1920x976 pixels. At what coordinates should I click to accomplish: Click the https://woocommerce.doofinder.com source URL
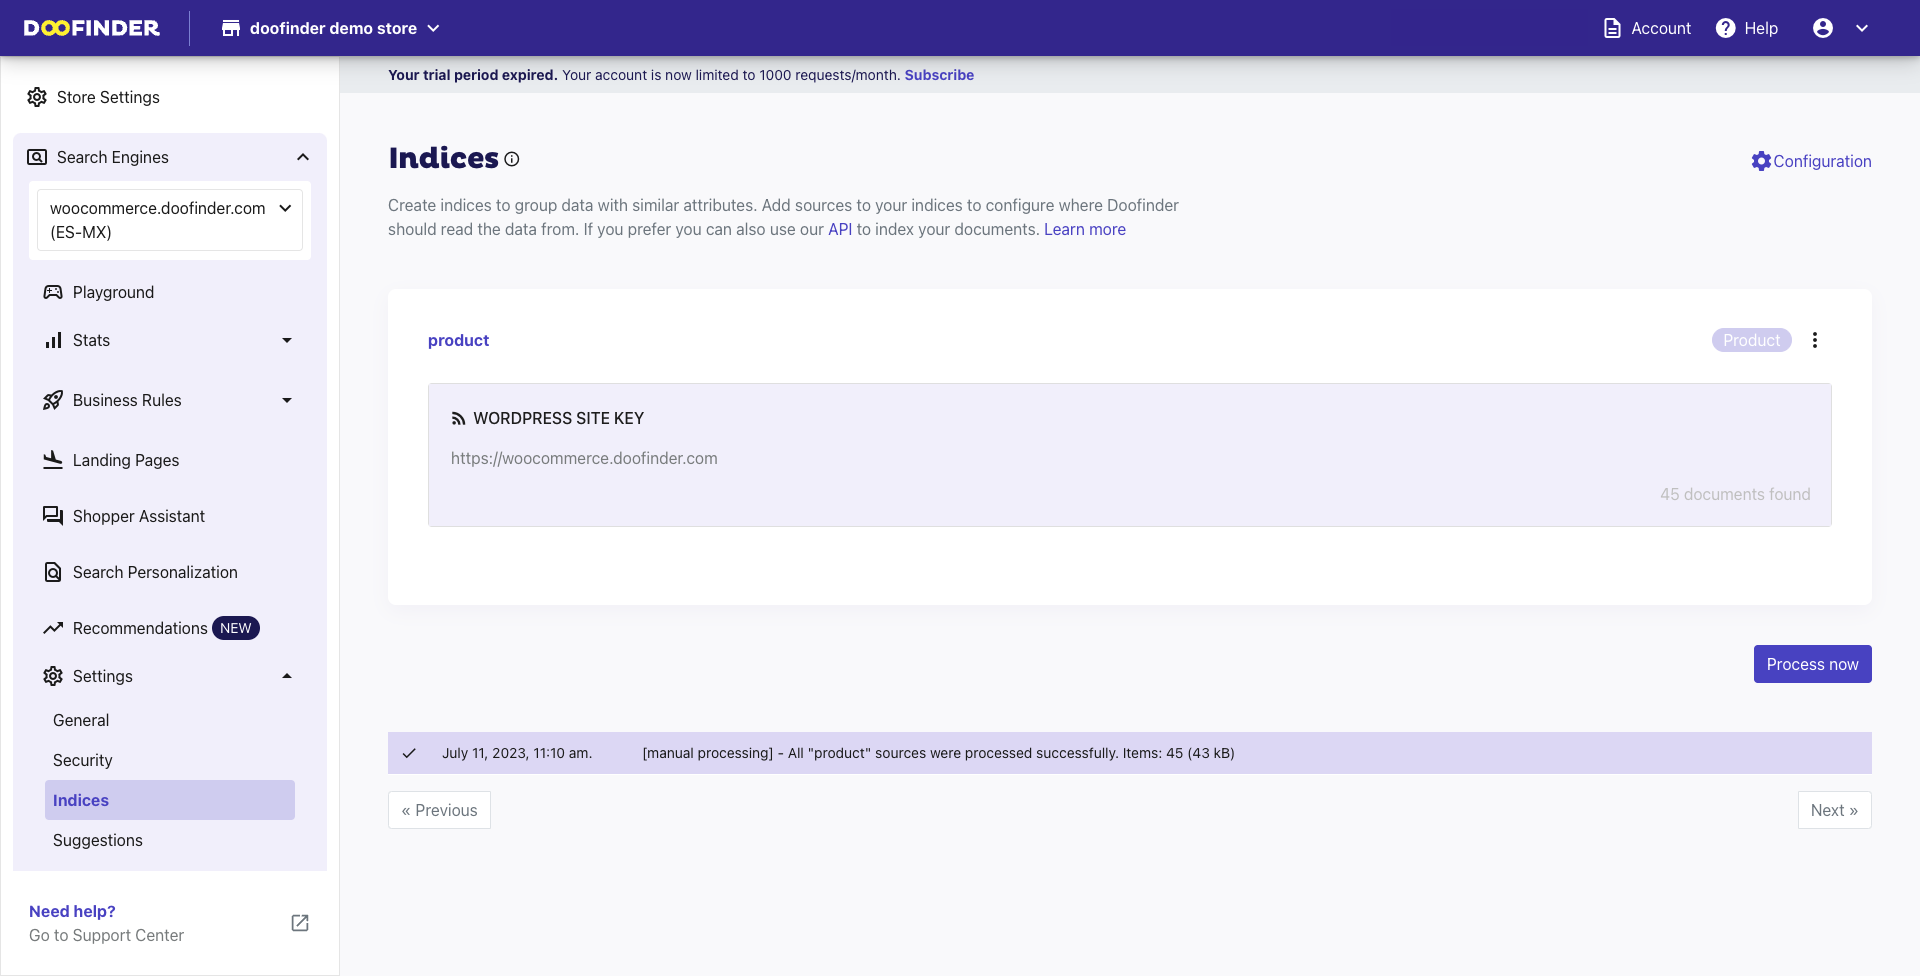584,458
